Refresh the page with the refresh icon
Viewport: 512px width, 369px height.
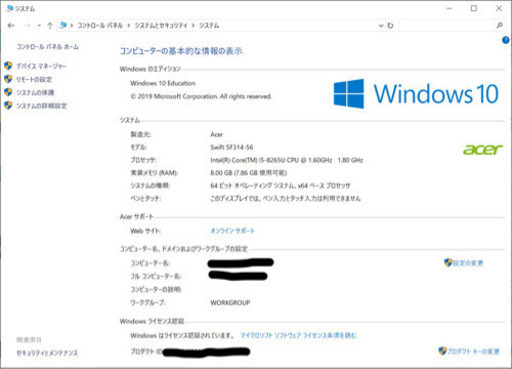[390, 25]
